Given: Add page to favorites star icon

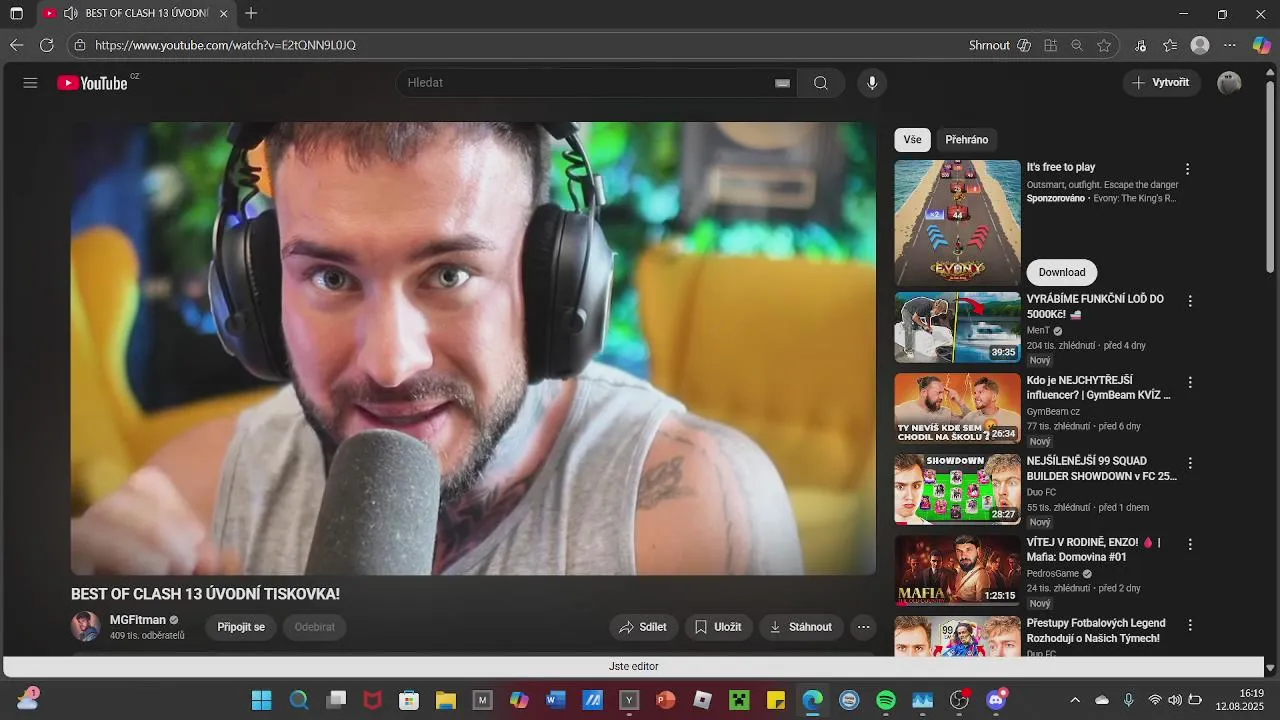Looking at the screenshot, I should (x=1104, y=45).
